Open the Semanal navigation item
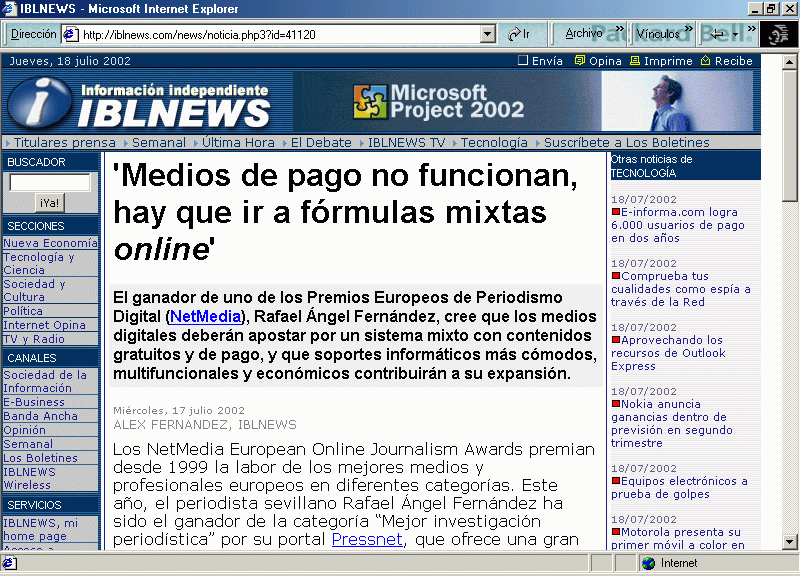Image resolution: width=800 pixels, height=576 pixels. coord(159,142)
